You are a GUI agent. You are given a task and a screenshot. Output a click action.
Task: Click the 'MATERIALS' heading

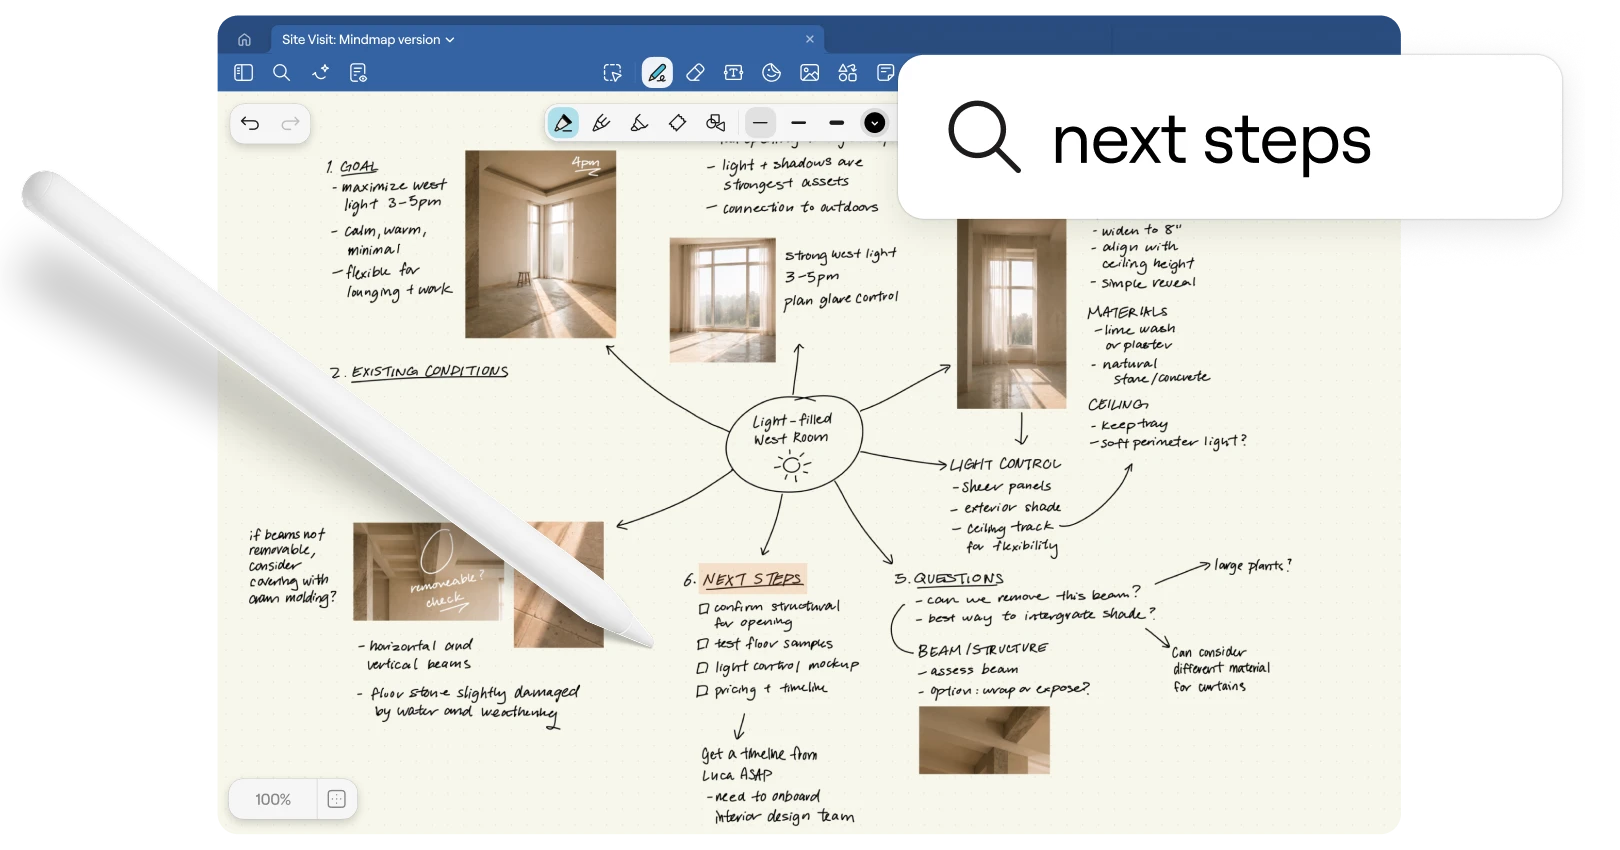pyautogui.click(x=1127, y=312)
